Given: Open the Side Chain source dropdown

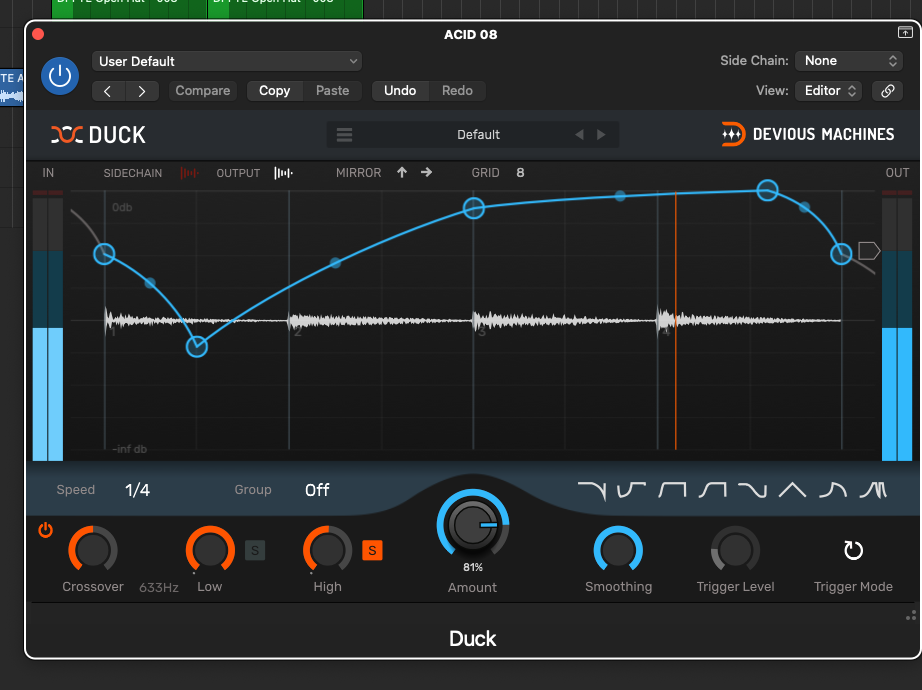Looking at the screenshot, I should 849,61.
